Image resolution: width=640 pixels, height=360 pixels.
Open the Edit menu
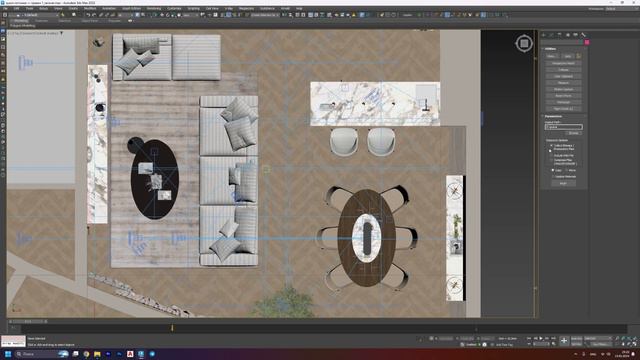click(16, 9)
